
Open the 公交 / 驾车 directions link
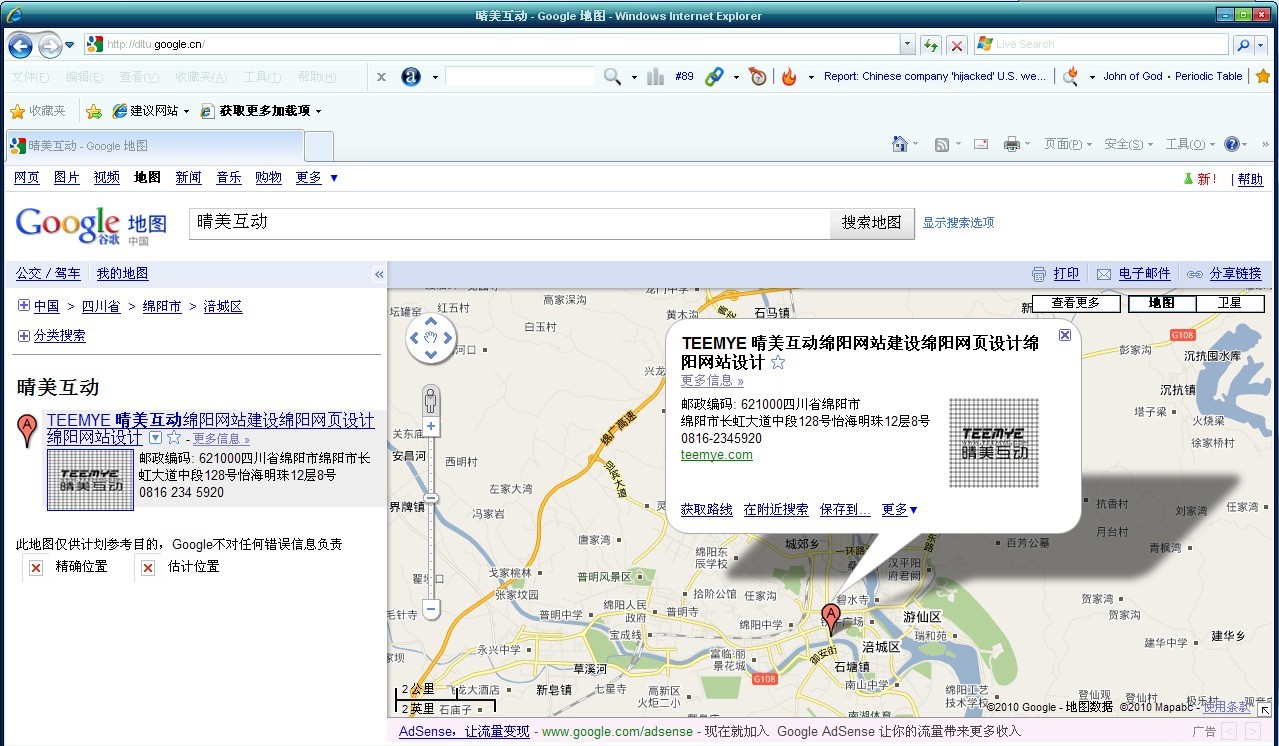coord(48,274)
